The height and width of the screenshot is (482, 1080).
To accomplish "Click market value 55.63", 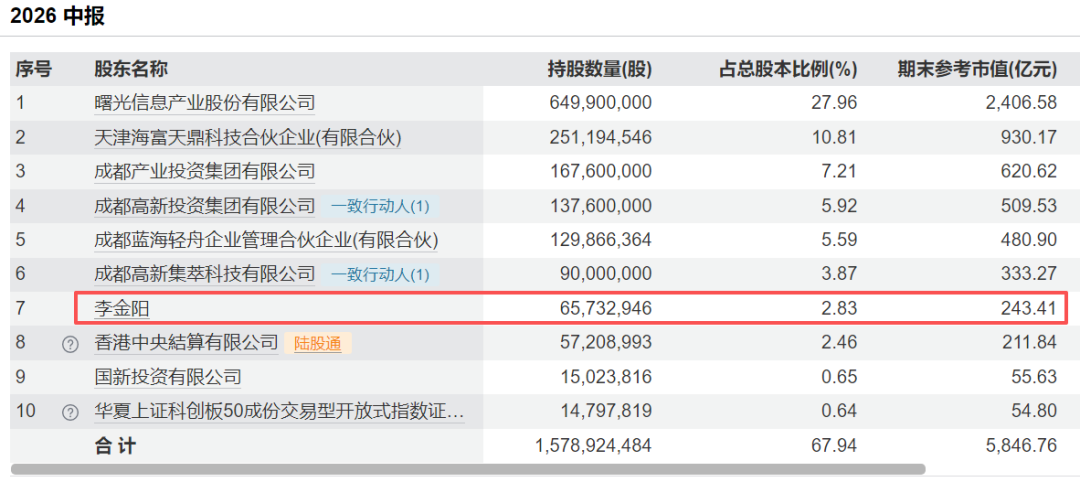I will (1035, 377).
